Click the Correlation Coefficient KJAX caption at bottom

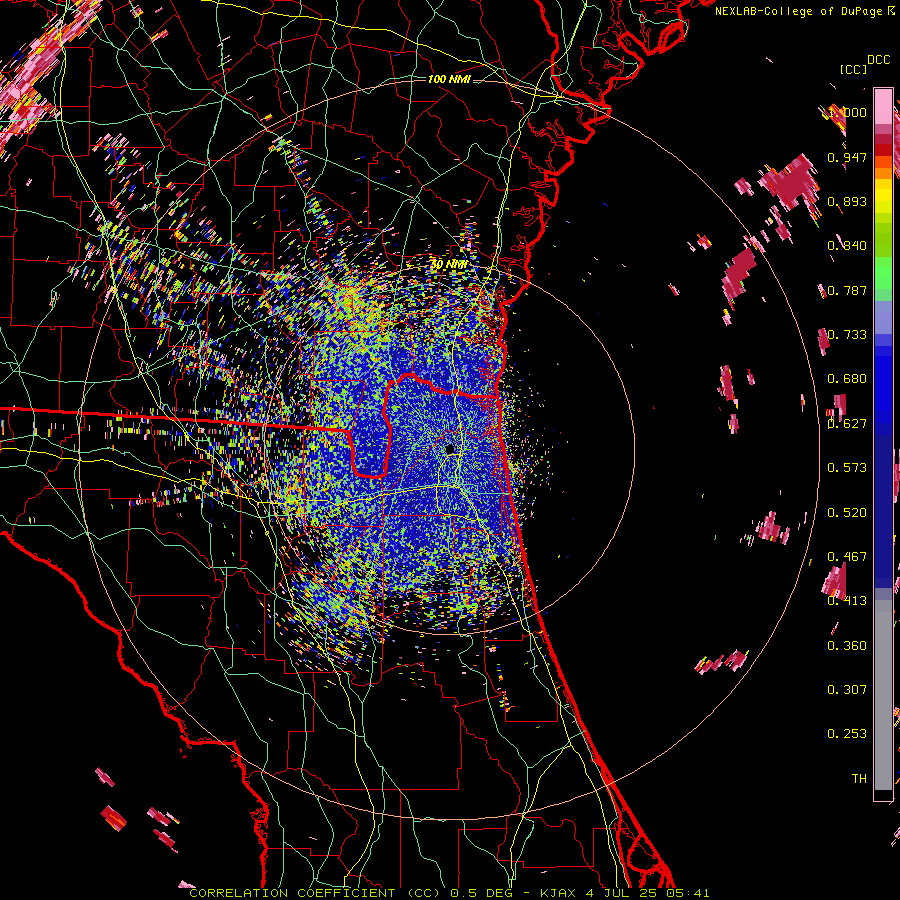click(449, 893)
